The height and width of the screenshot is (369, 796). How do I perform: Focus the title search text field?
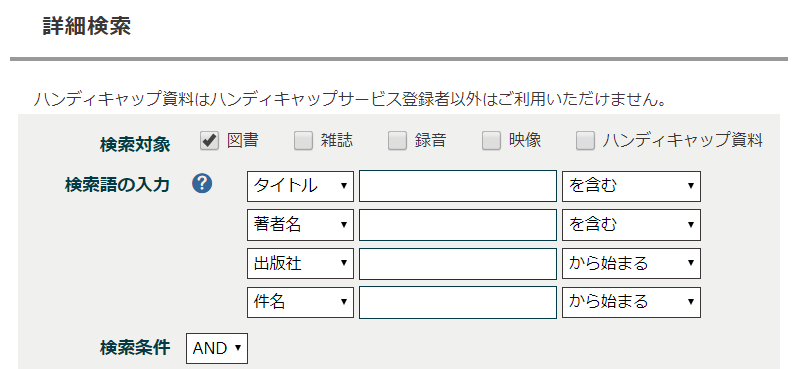(458, 186)
